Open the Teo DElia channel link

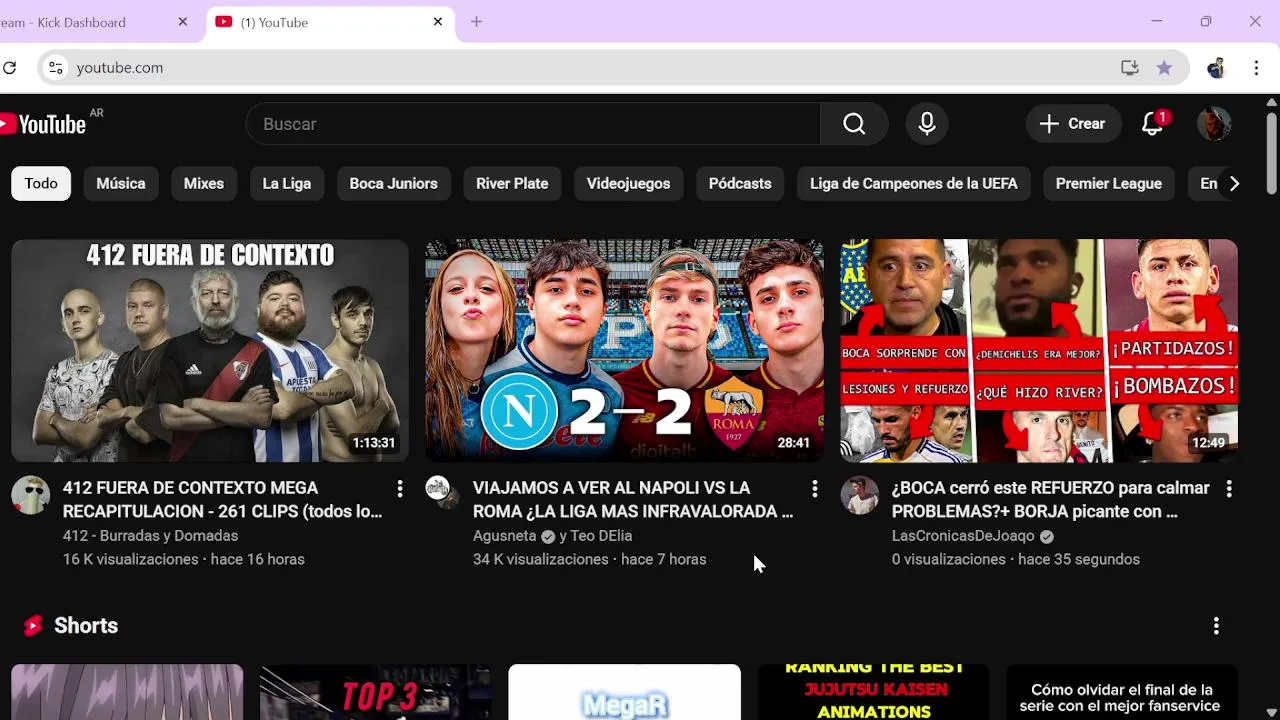(x=601, y=536)
